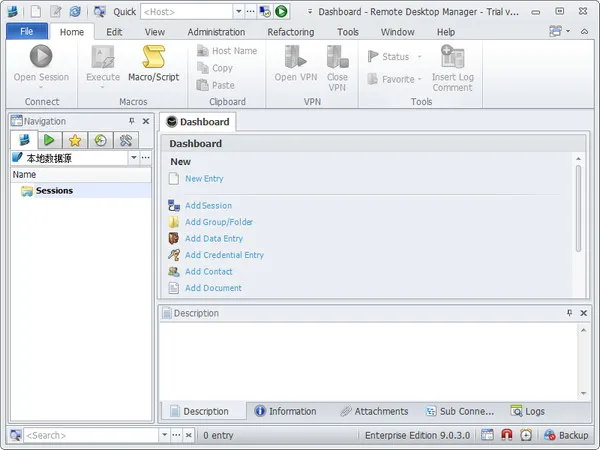Expand the Favorite dropdown in Tools group
Viewport: 600px width, 450px height.
[x=420, y=79]
